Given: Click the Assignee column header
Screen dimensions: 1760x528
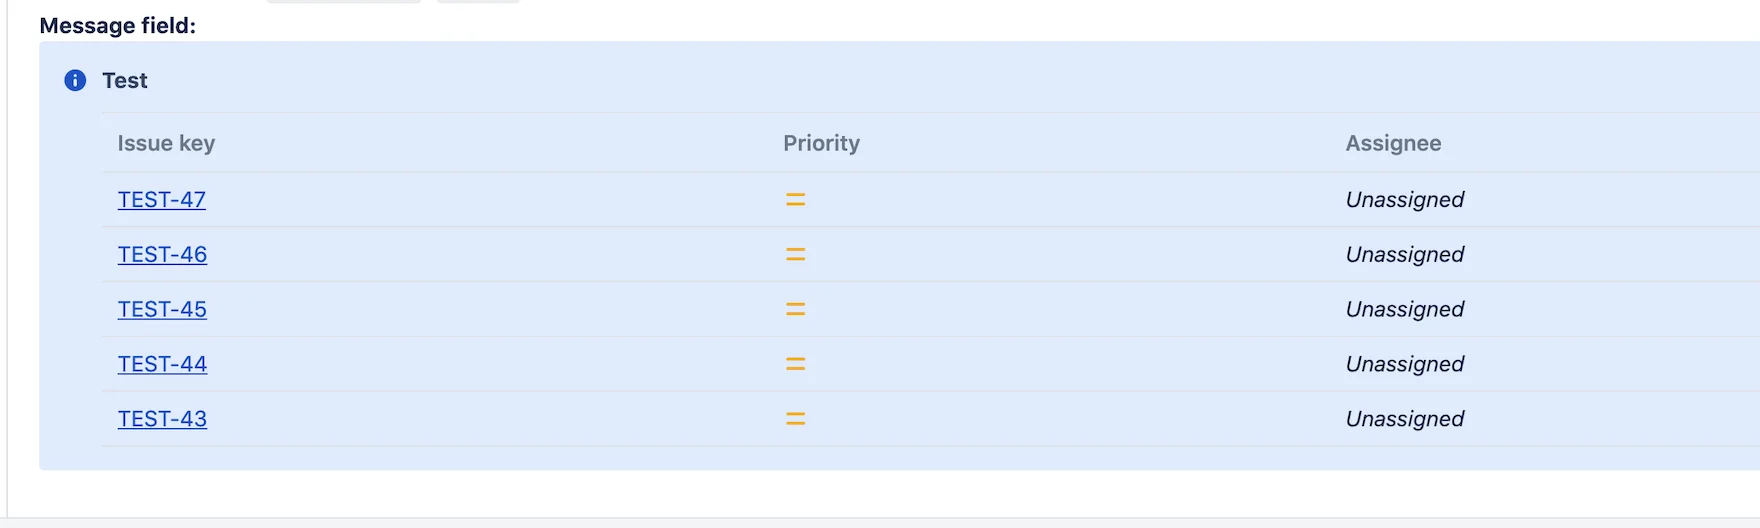Looking at the screenshot, I should click(x=1393, y=144).
